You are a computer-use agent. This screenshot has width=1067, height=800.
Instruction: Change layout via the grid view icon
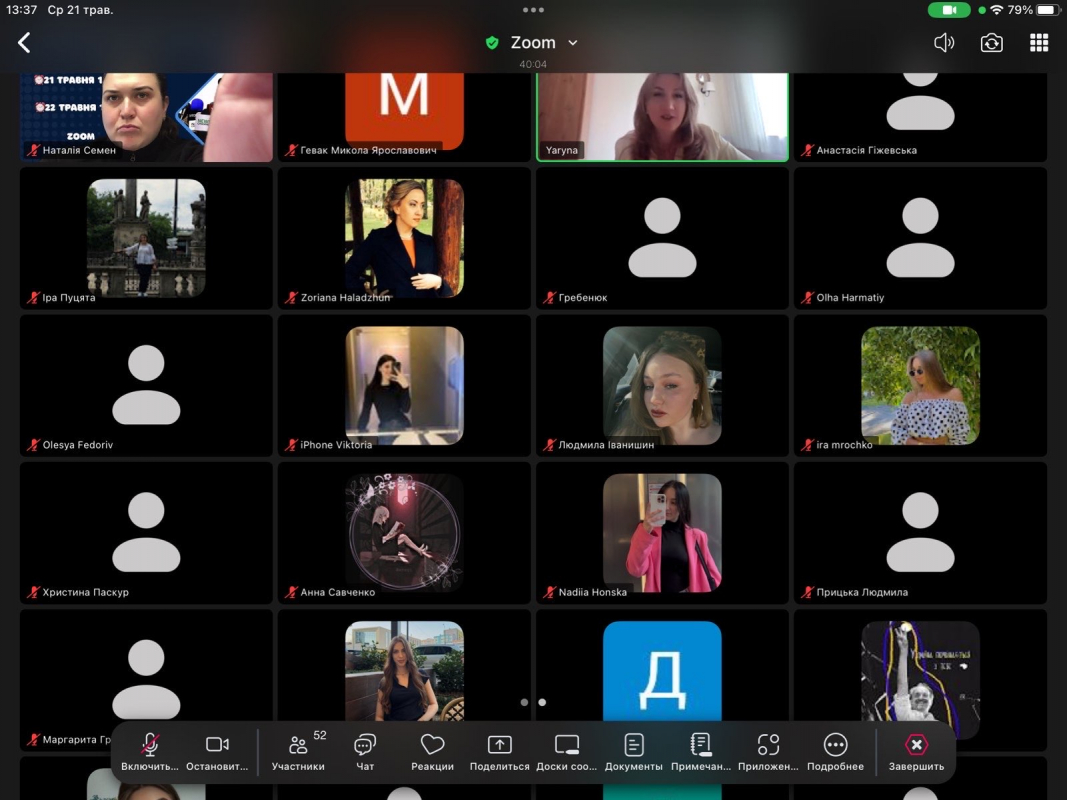click(1039, 43)
